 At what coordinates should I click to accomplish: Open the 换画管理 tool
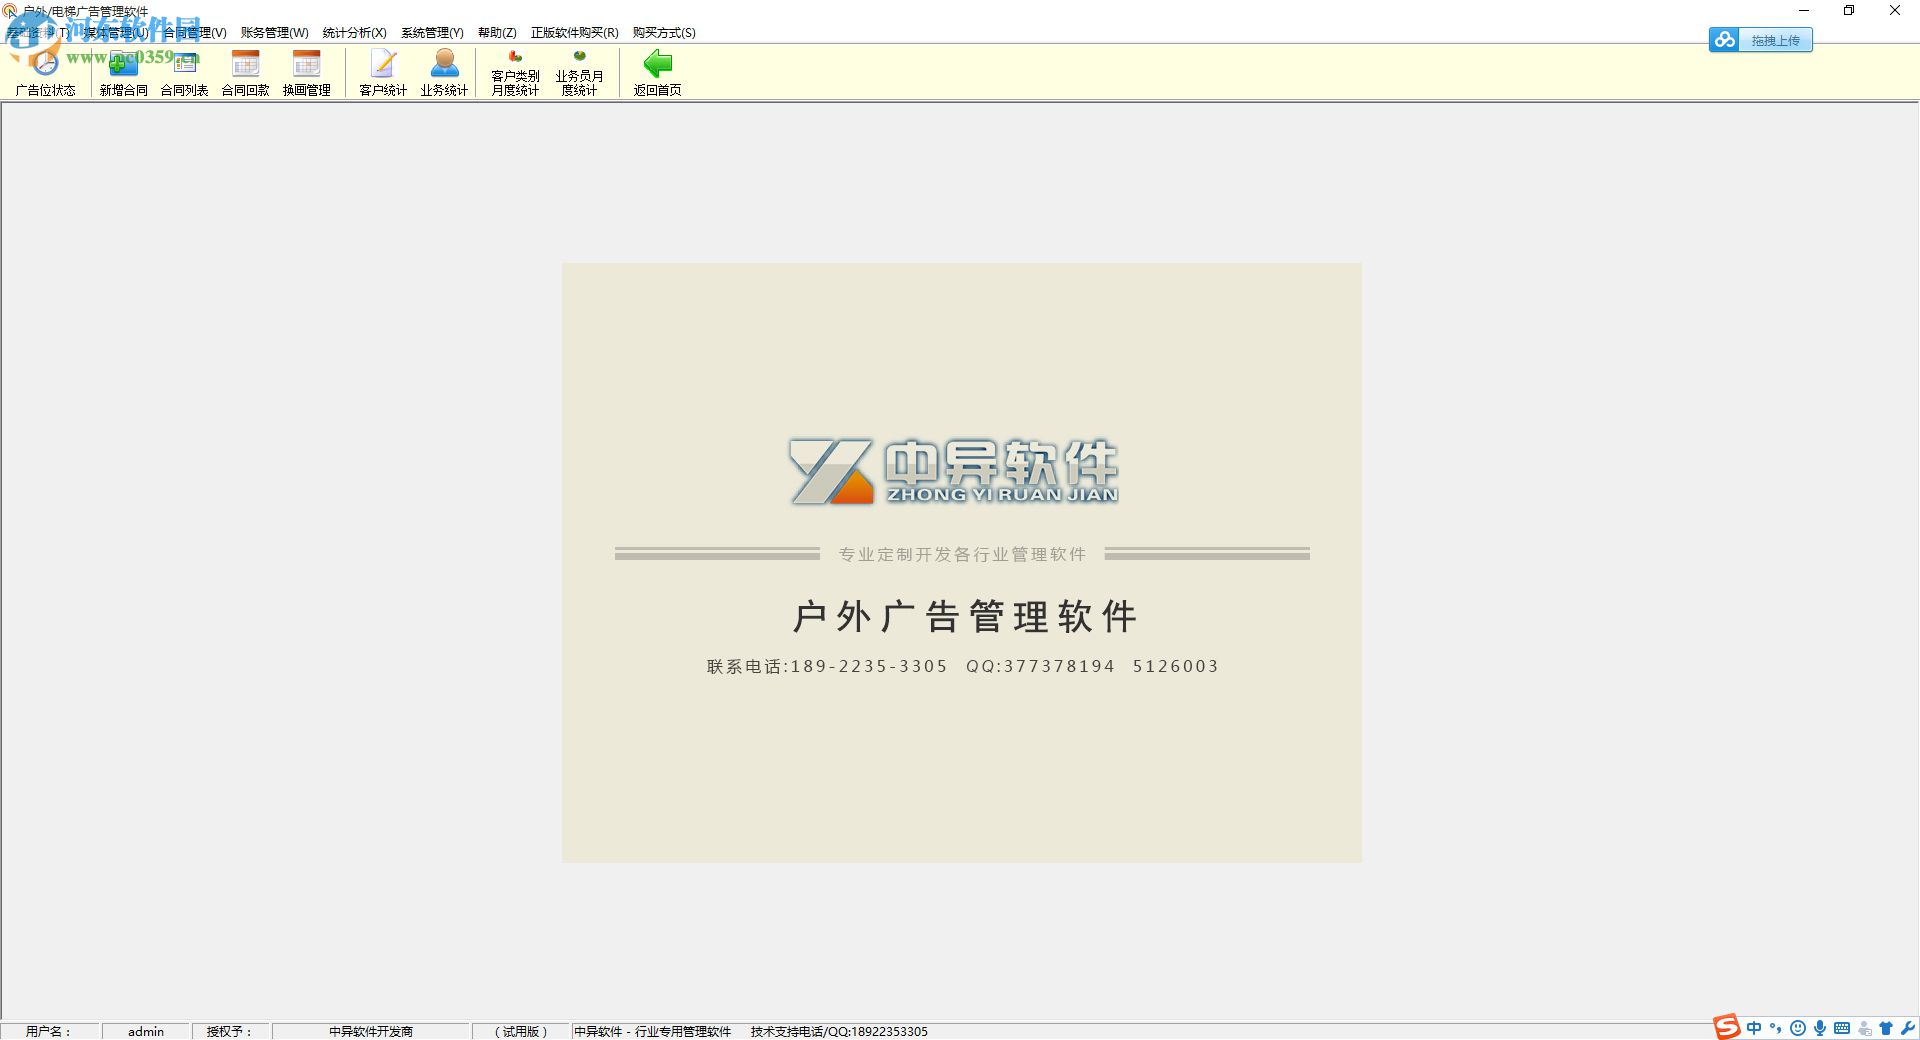(307, 70)
